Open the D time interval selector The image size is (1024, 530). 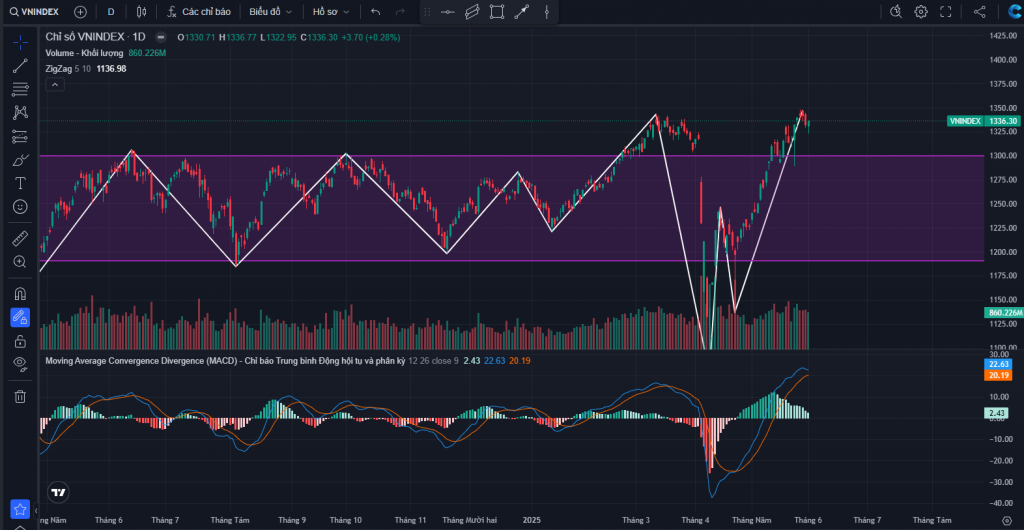(110, 12)
